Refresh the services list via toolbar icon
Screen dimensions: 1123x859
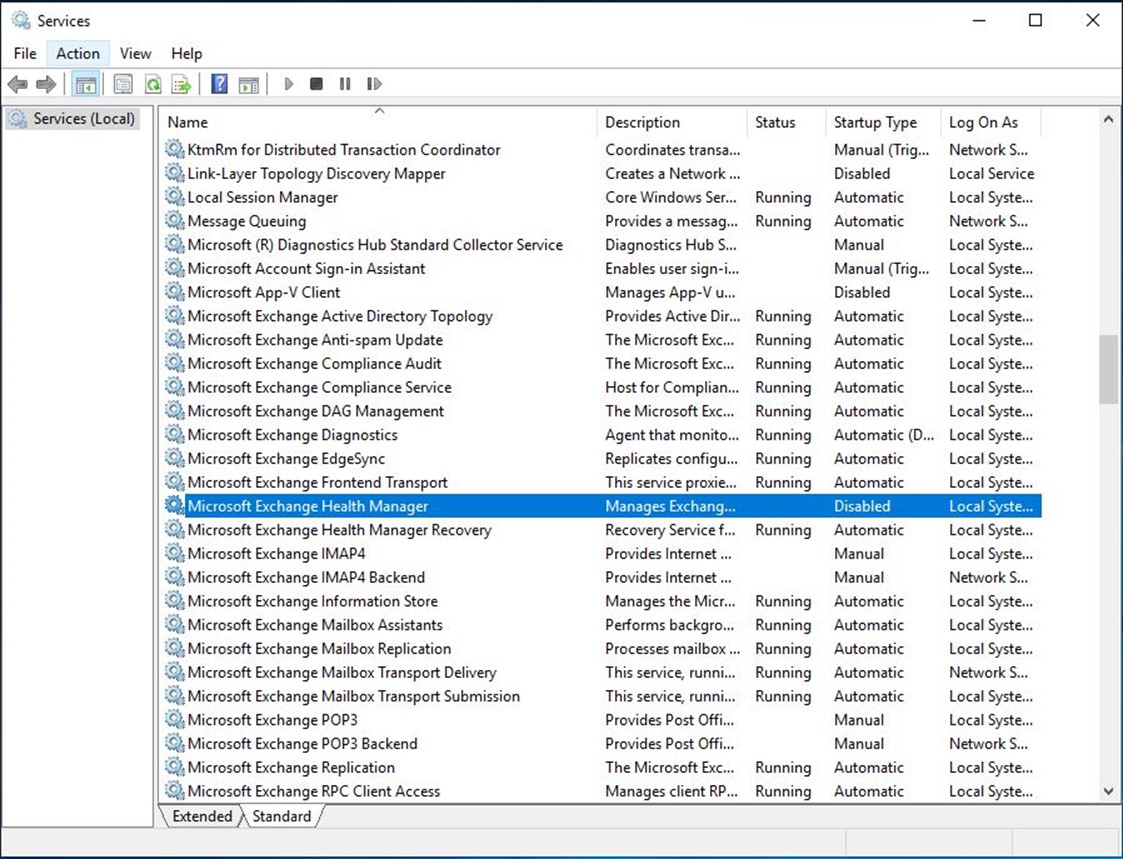[x=153, y=85]
